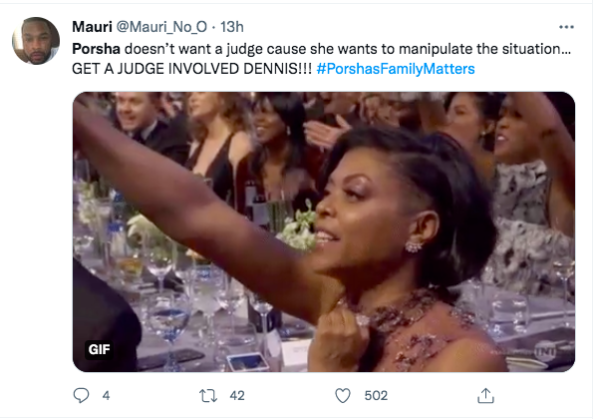This screenshot has width=595, height=419.
Task: Play the embedded GIF of woman pointing
Action: (324, 232)
